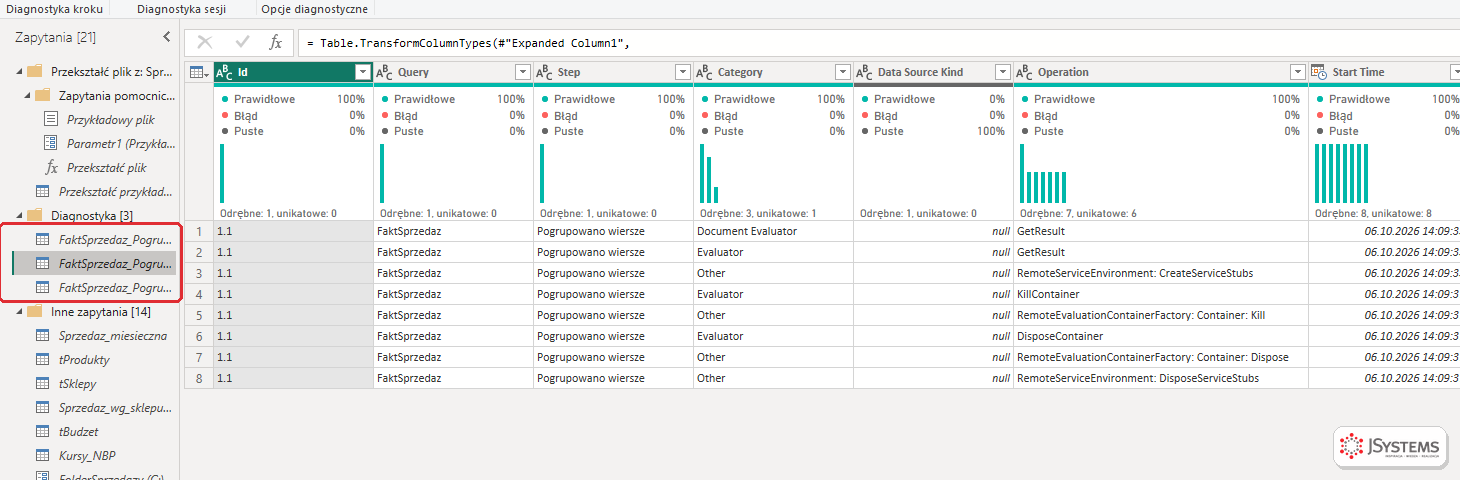Click table icon beside tProdukty
Image resolution: width=1460 pixels, height=480 pixels.
click(43, 359)
